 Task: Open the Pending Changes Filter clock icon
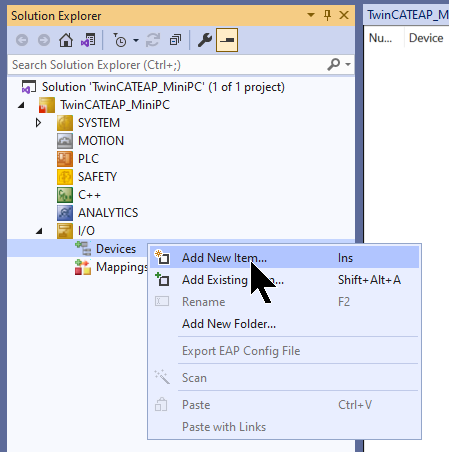coord(119,40)
